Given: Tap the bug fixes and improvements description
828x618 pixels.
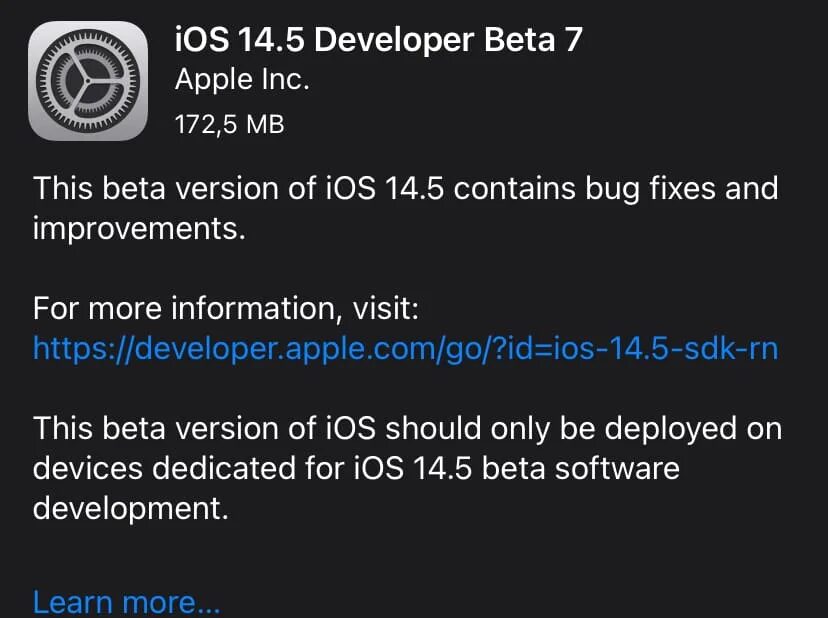Looking at the screenshot, I should pos(405,207).
